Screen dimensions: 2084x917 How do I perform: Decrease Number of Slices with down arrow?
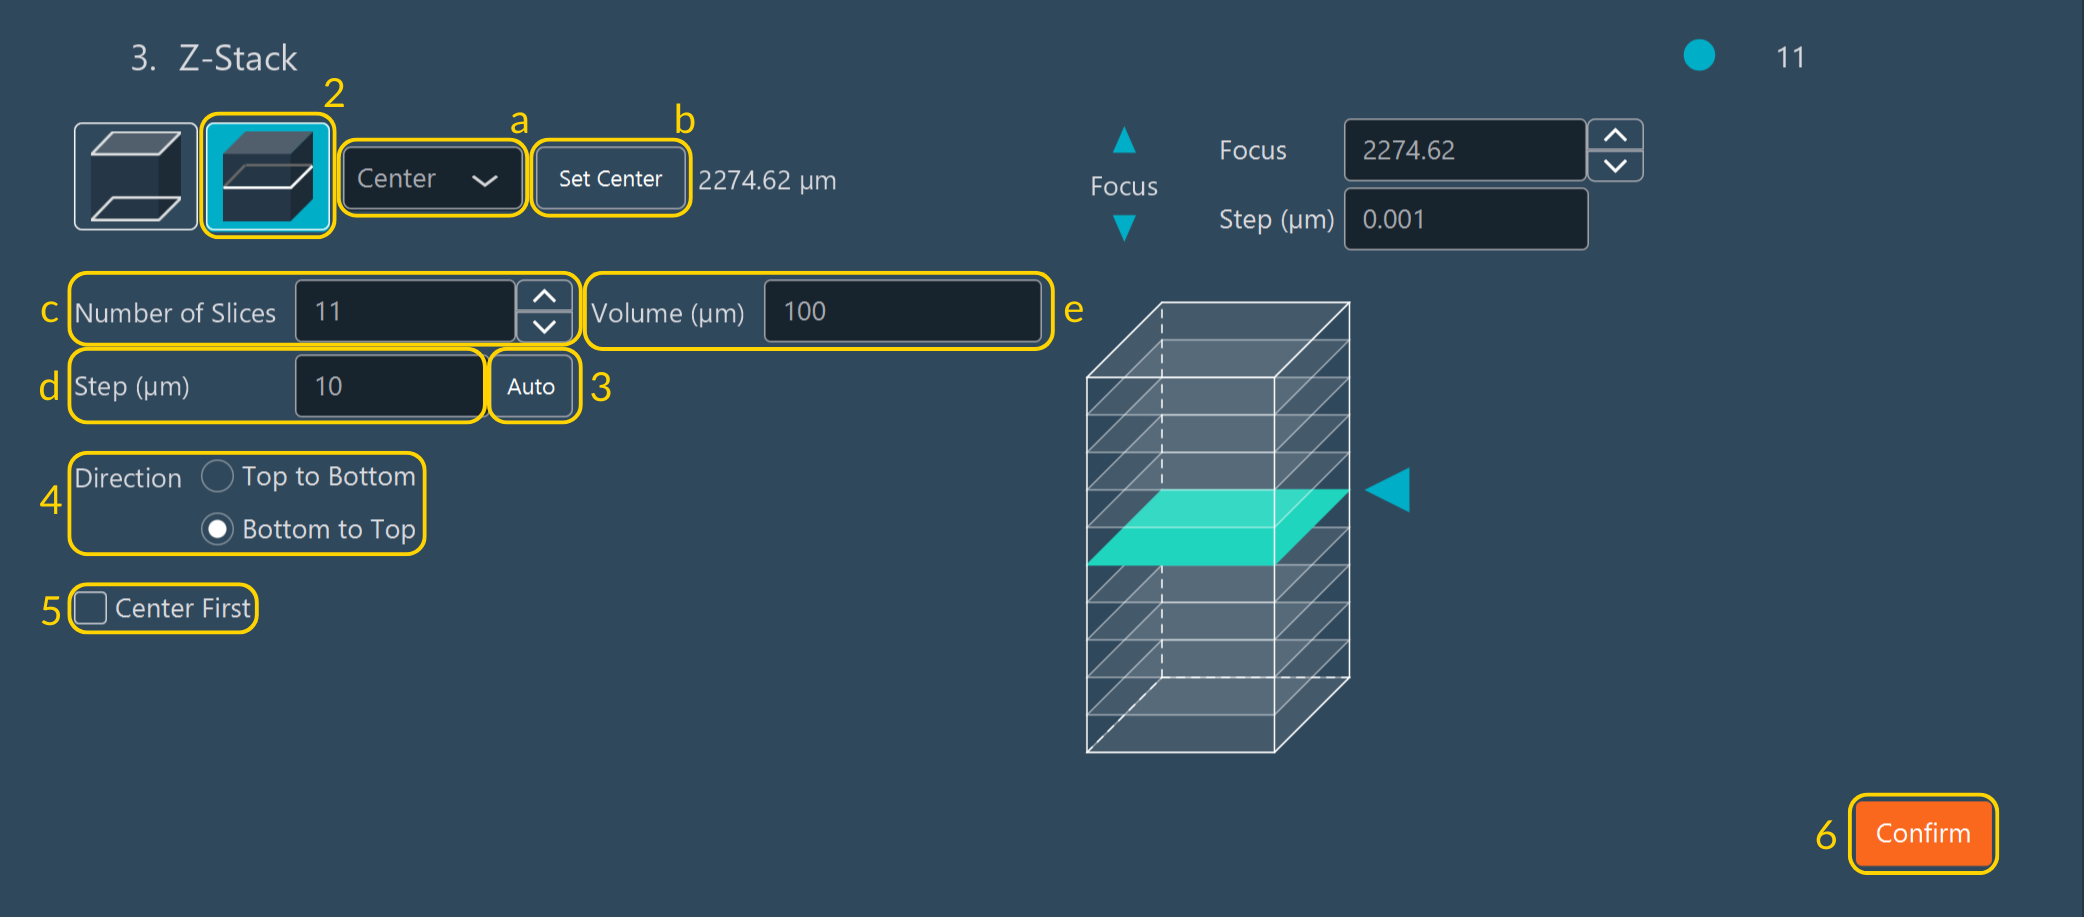[544, 326]
